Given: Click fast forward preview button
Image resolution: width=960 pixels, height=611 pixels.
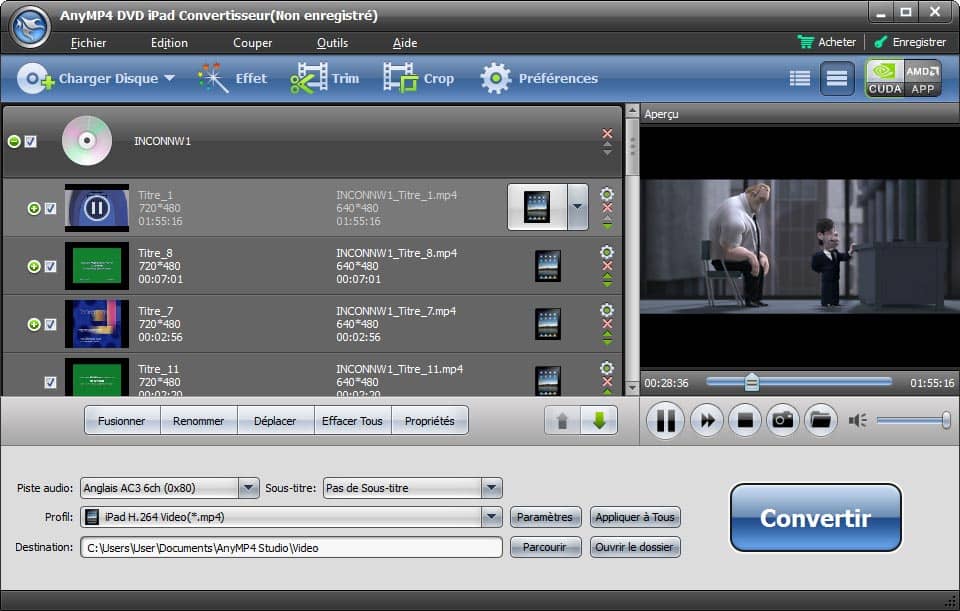Looking at the screenshot, I should 707,420.
